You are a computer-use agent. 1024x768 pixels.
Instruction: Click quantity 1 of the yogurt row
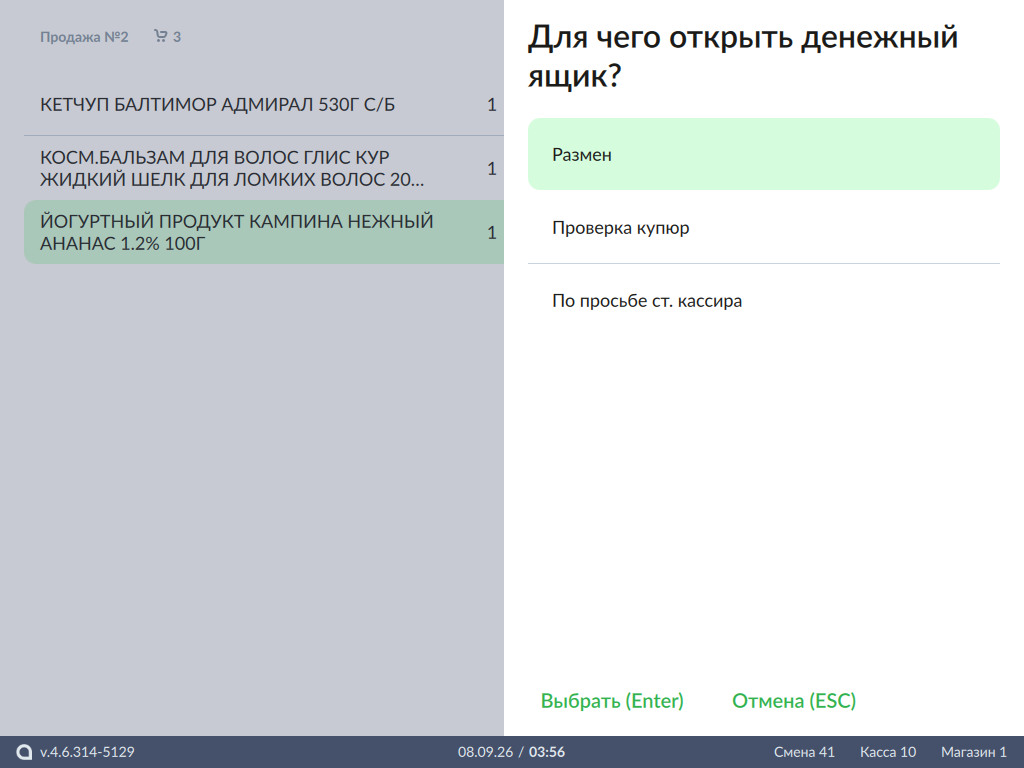492,232
